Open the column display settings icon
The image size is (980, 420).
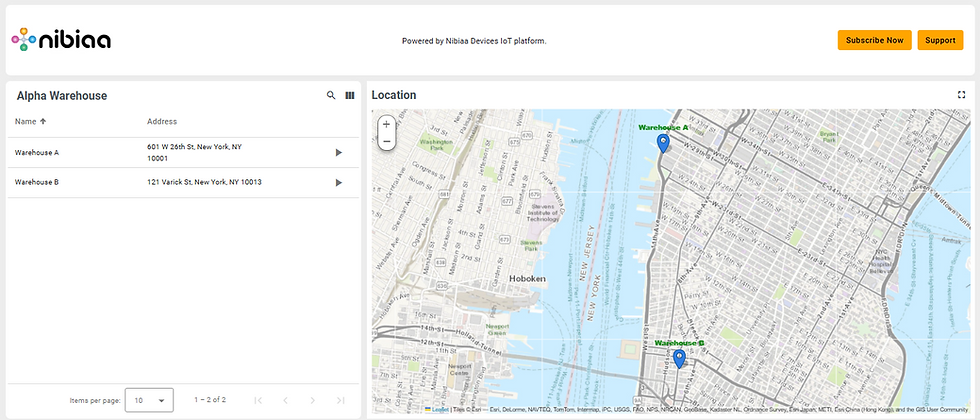(x=350, y=95)
